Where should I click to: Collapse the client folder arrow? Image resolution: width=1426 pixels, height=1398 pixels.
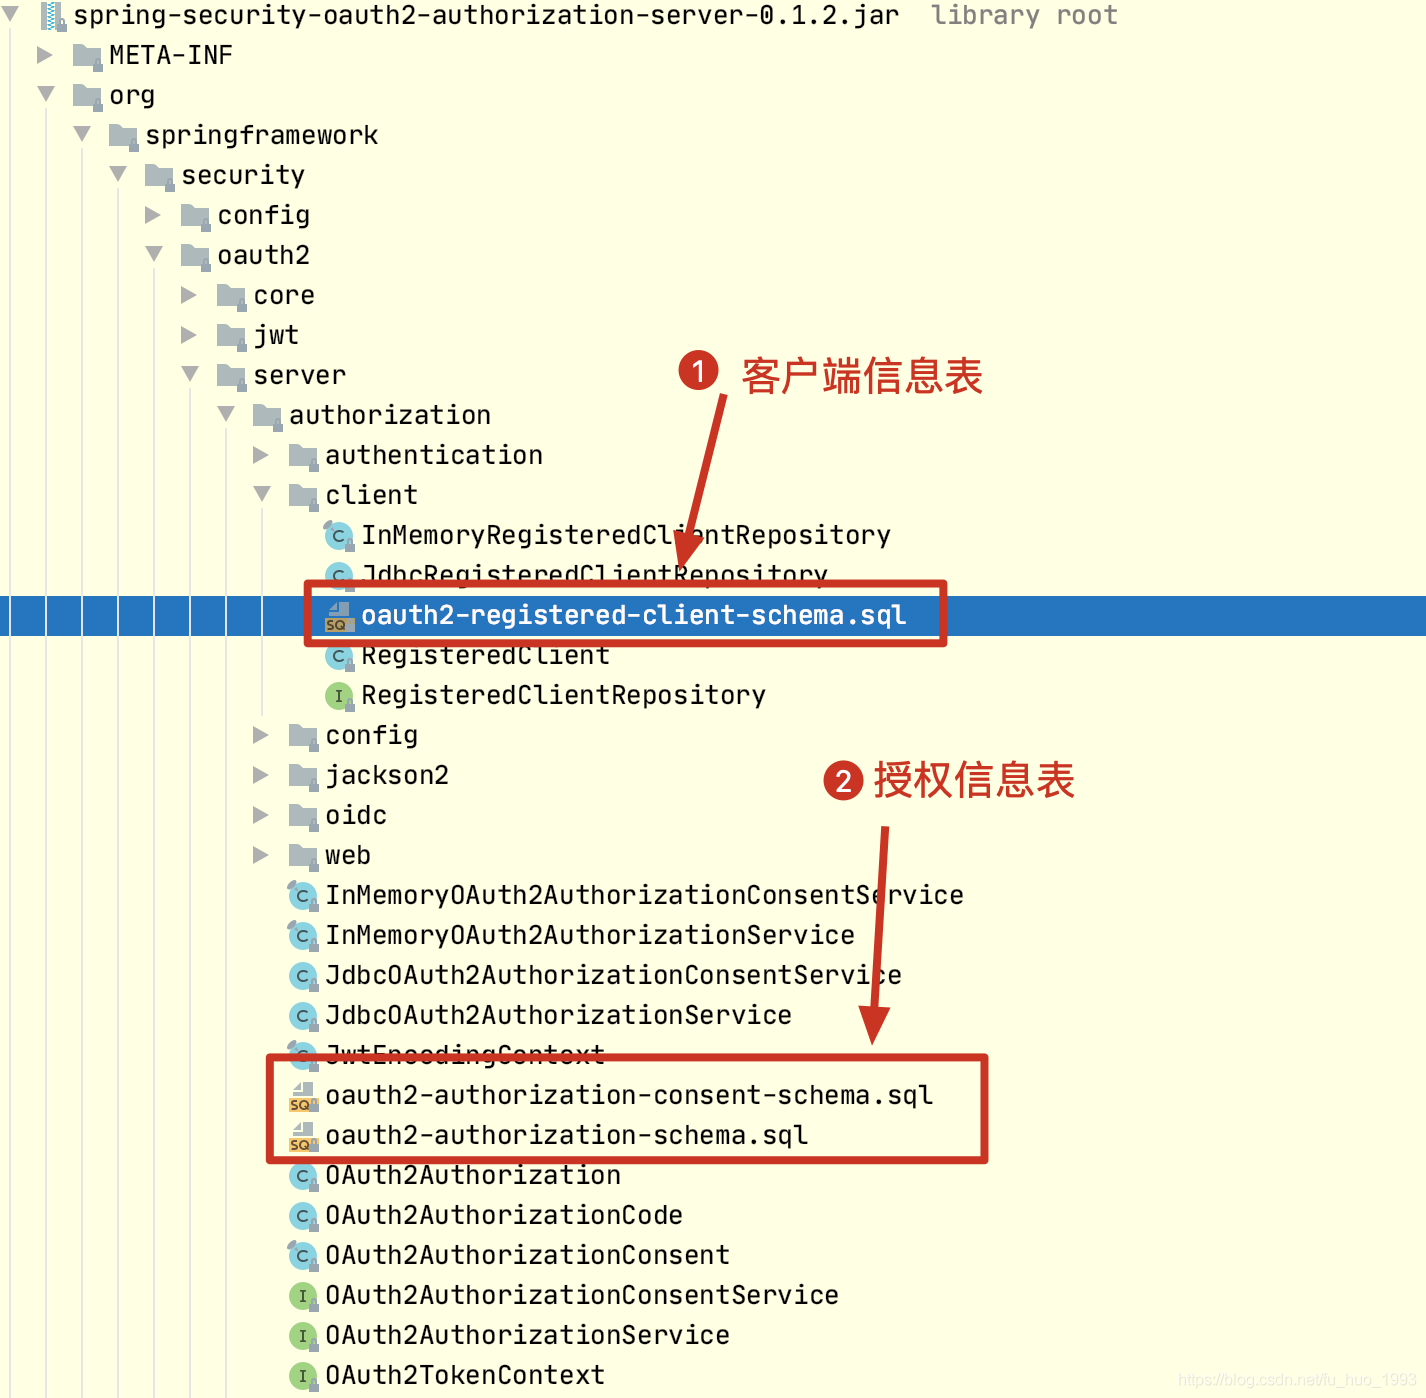tap(262, 494)
